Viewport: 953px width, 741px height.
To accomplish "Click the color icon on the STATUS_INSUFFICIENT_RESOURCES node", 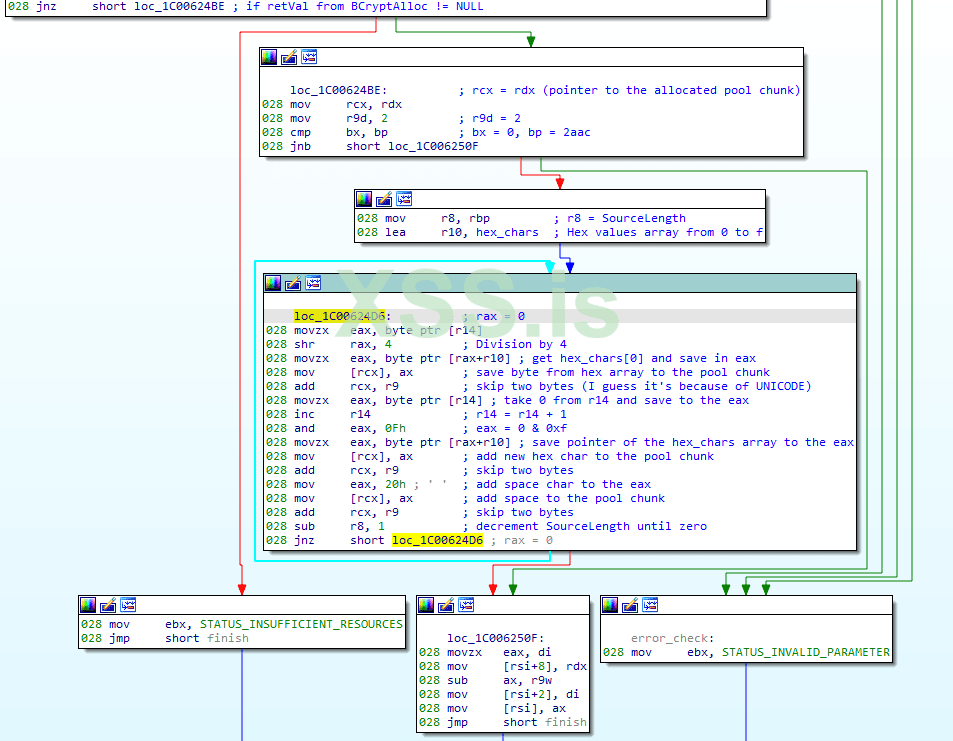I will (x=88, y=605).
